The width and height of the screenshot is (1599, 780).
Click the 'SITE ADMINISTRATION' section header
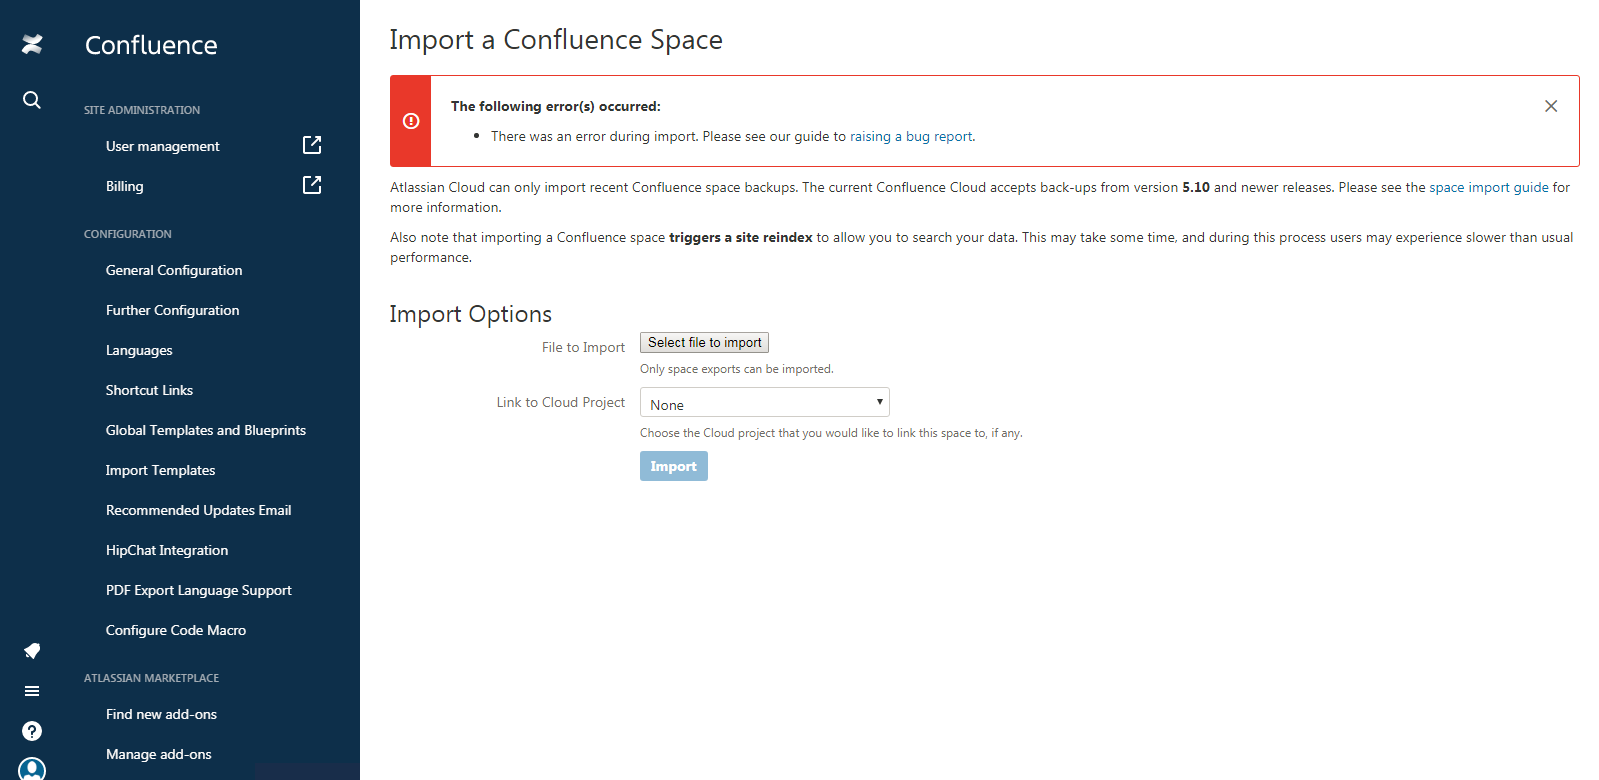[x=142, y=110]
